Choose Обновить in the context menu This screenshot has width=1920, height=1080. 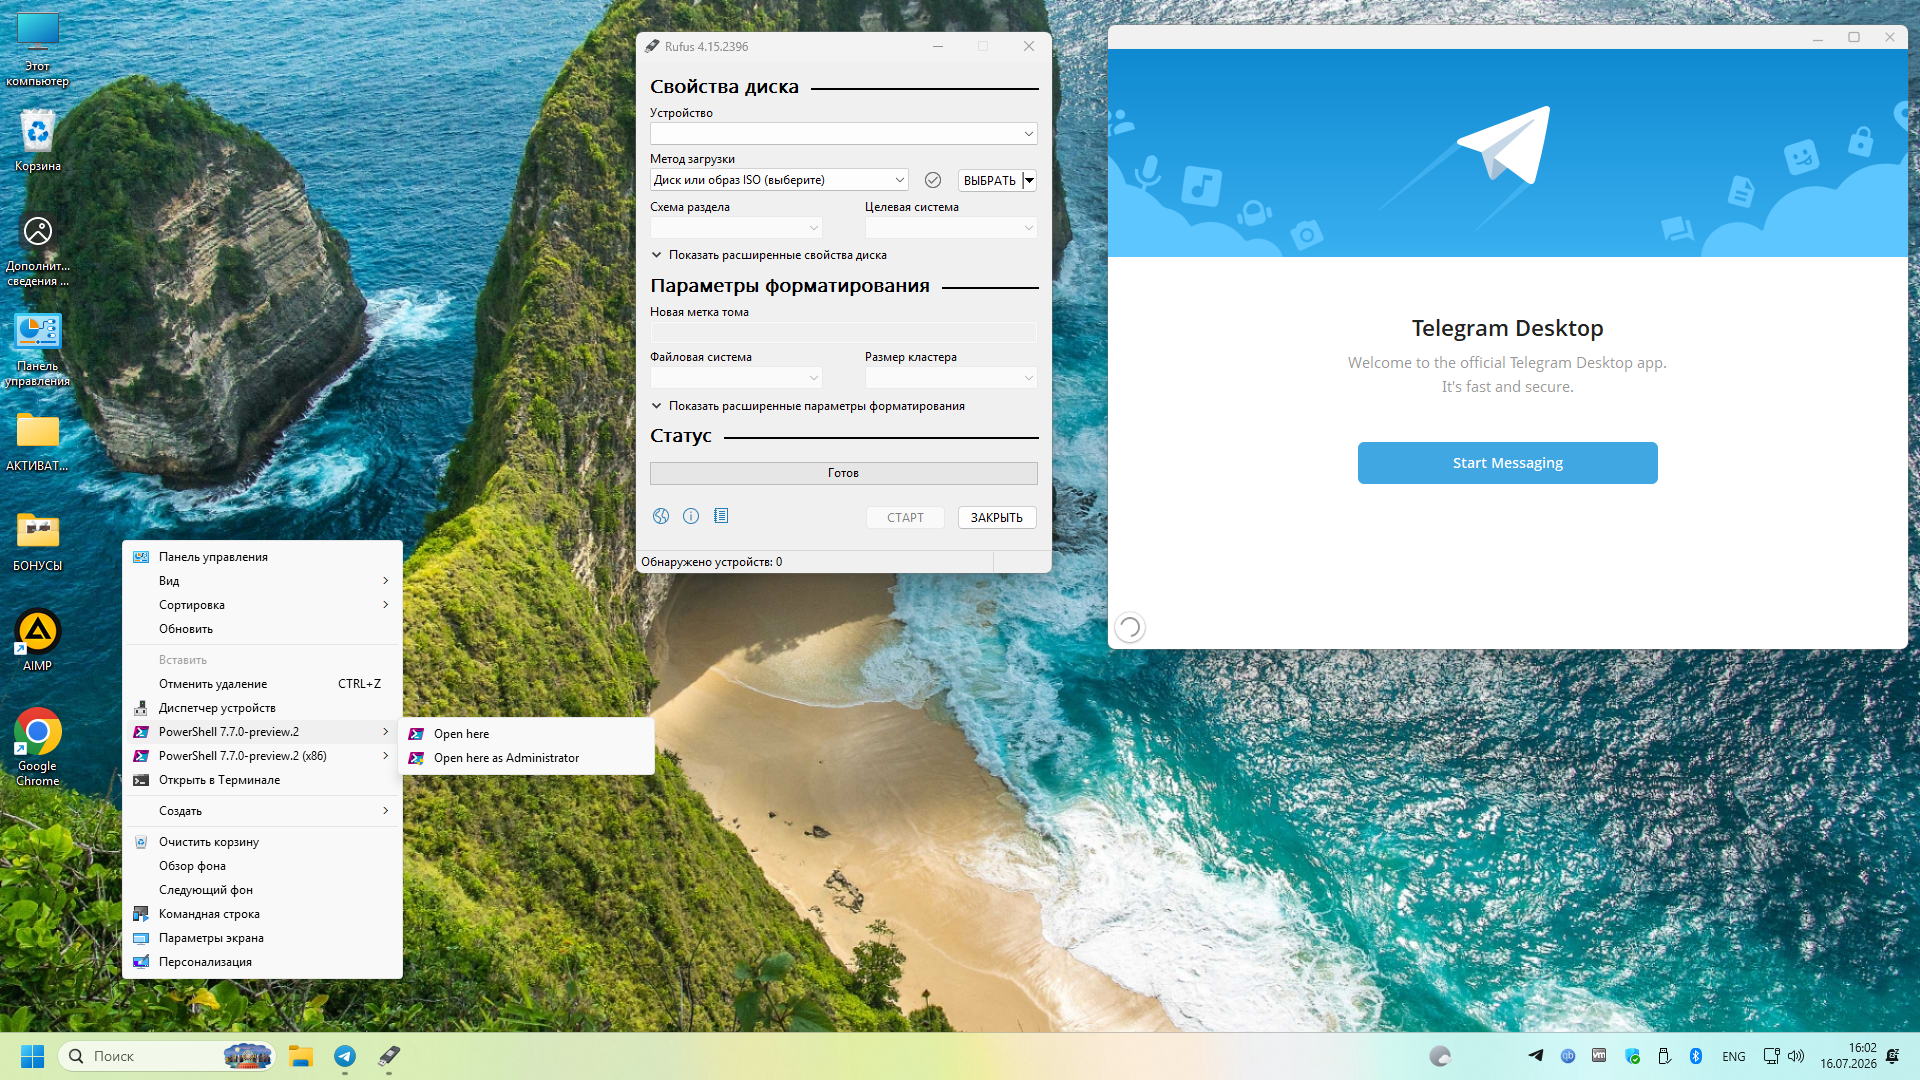[x=262, y=629]
